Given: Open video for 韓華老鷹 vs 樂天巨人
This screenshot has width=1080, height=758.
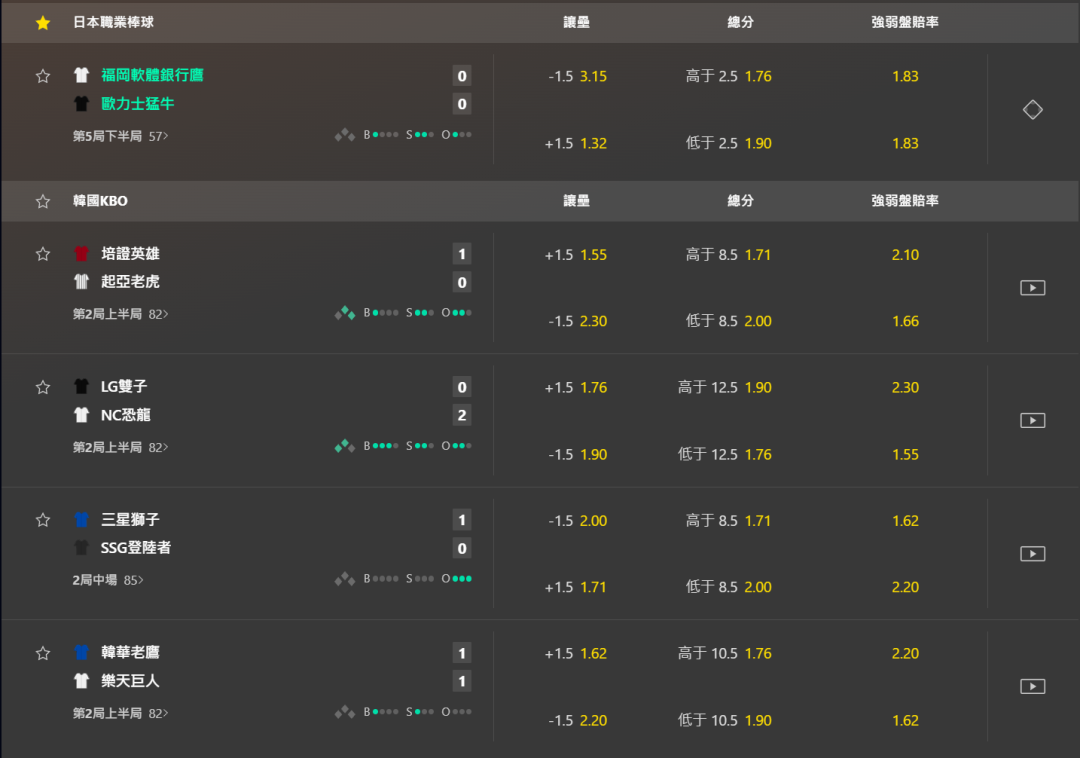Looking at the screenshot, I should [x=1032, y=687].
